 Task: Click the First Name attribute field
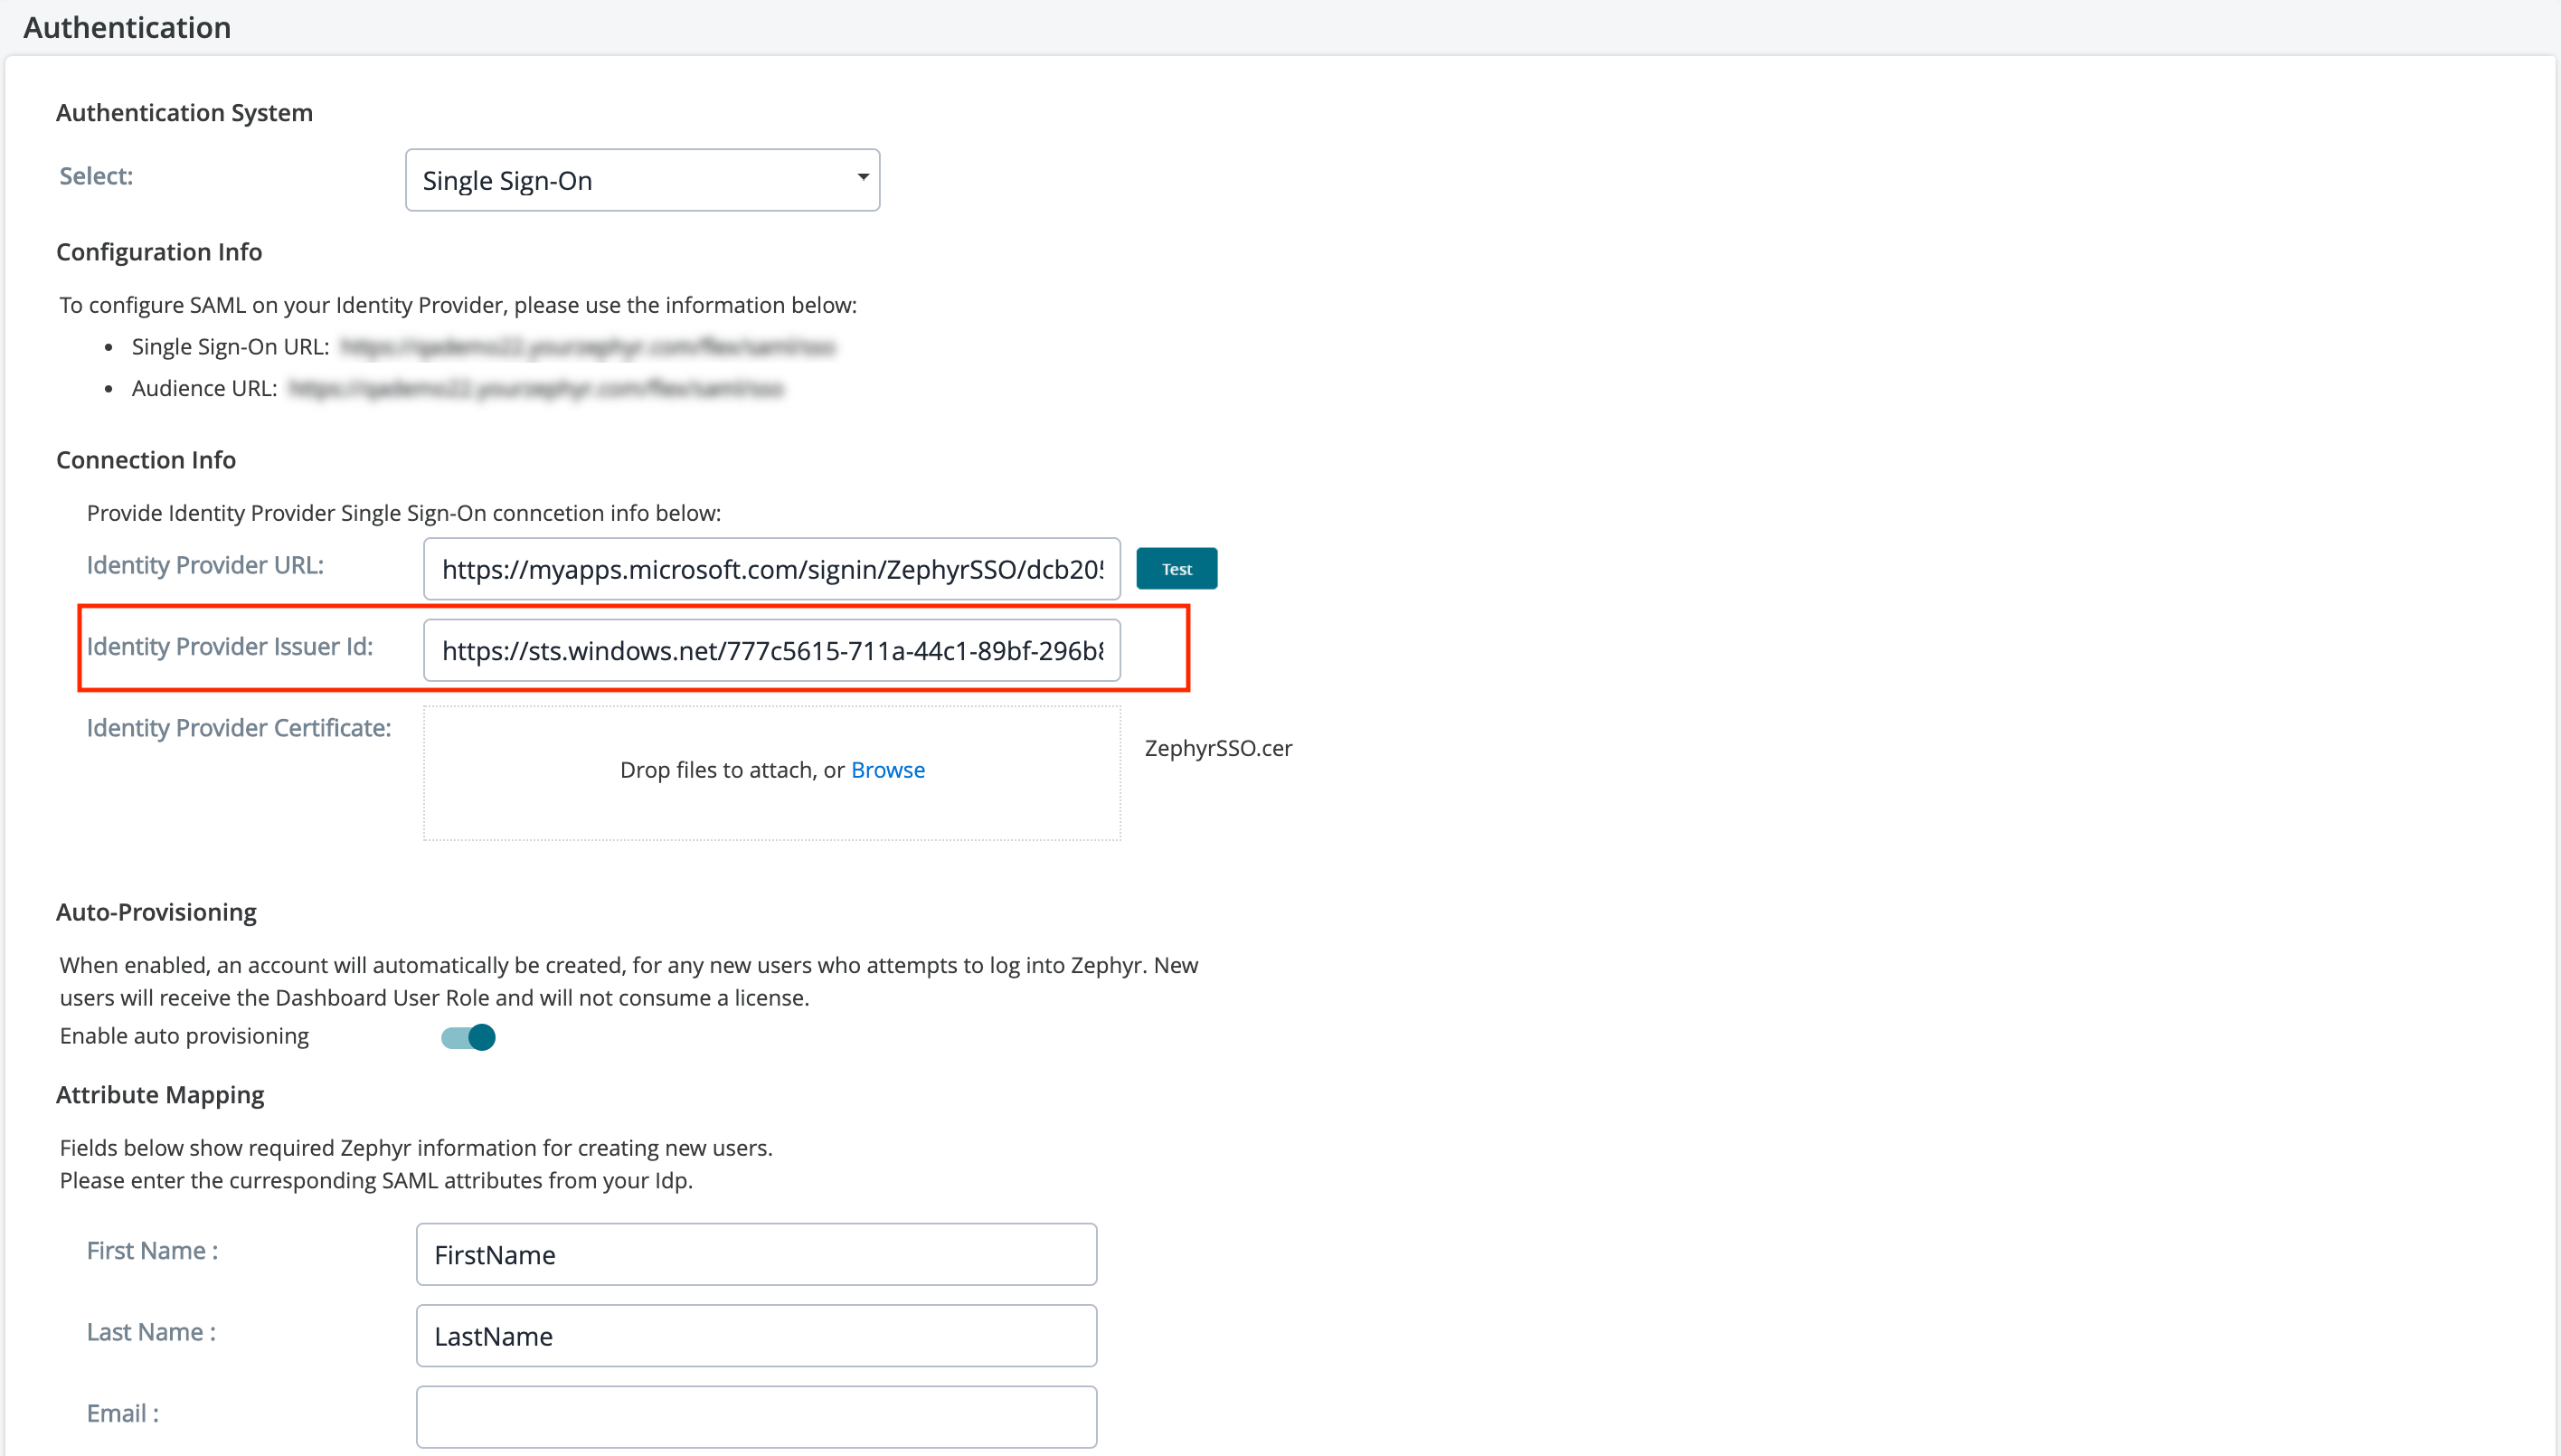coord(756,1254)
